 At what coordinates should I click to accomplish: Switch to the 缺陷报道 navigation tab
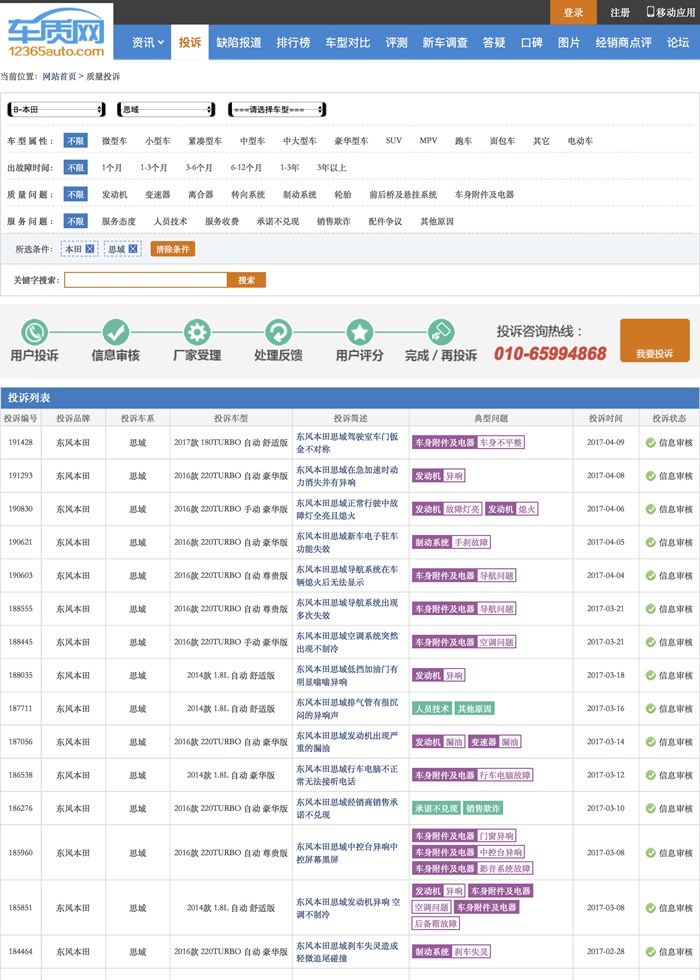[x=239, y=43]
